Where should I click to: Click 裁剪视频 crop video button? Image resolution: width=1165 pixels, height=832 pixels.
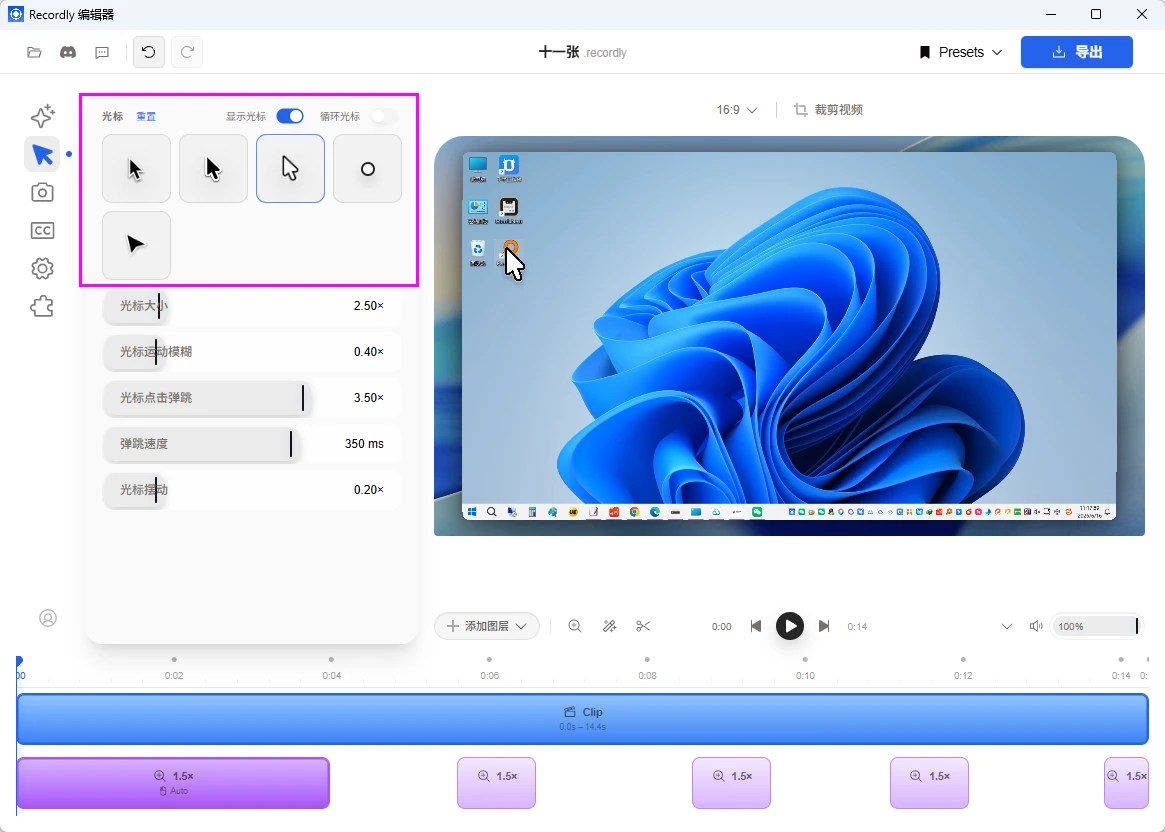point(828,110)
